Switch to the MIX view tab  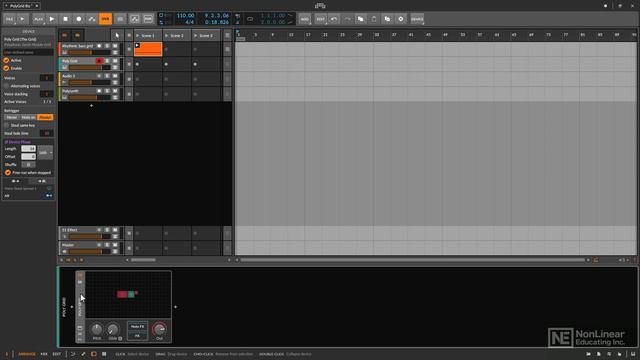click(44, 354)
